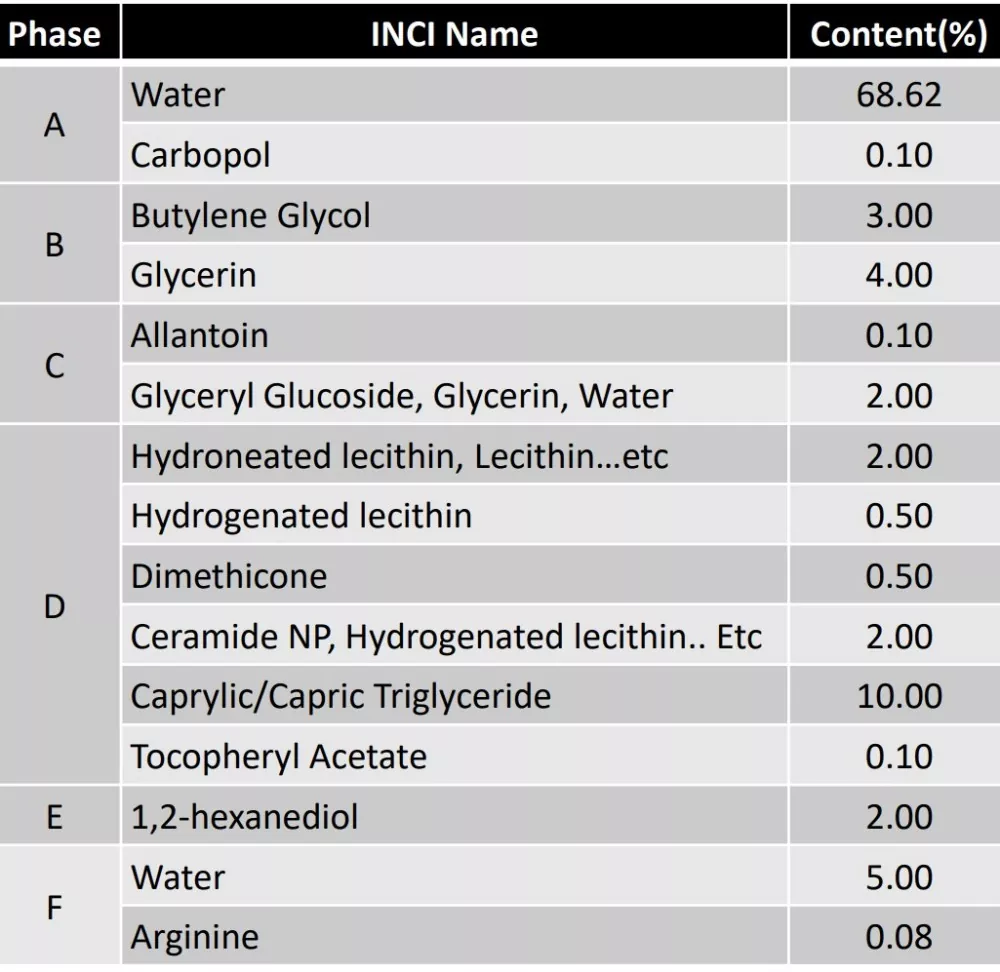Click the Tocopheryl Acetate cell
Screen dimensions: 1000x972
279,756
